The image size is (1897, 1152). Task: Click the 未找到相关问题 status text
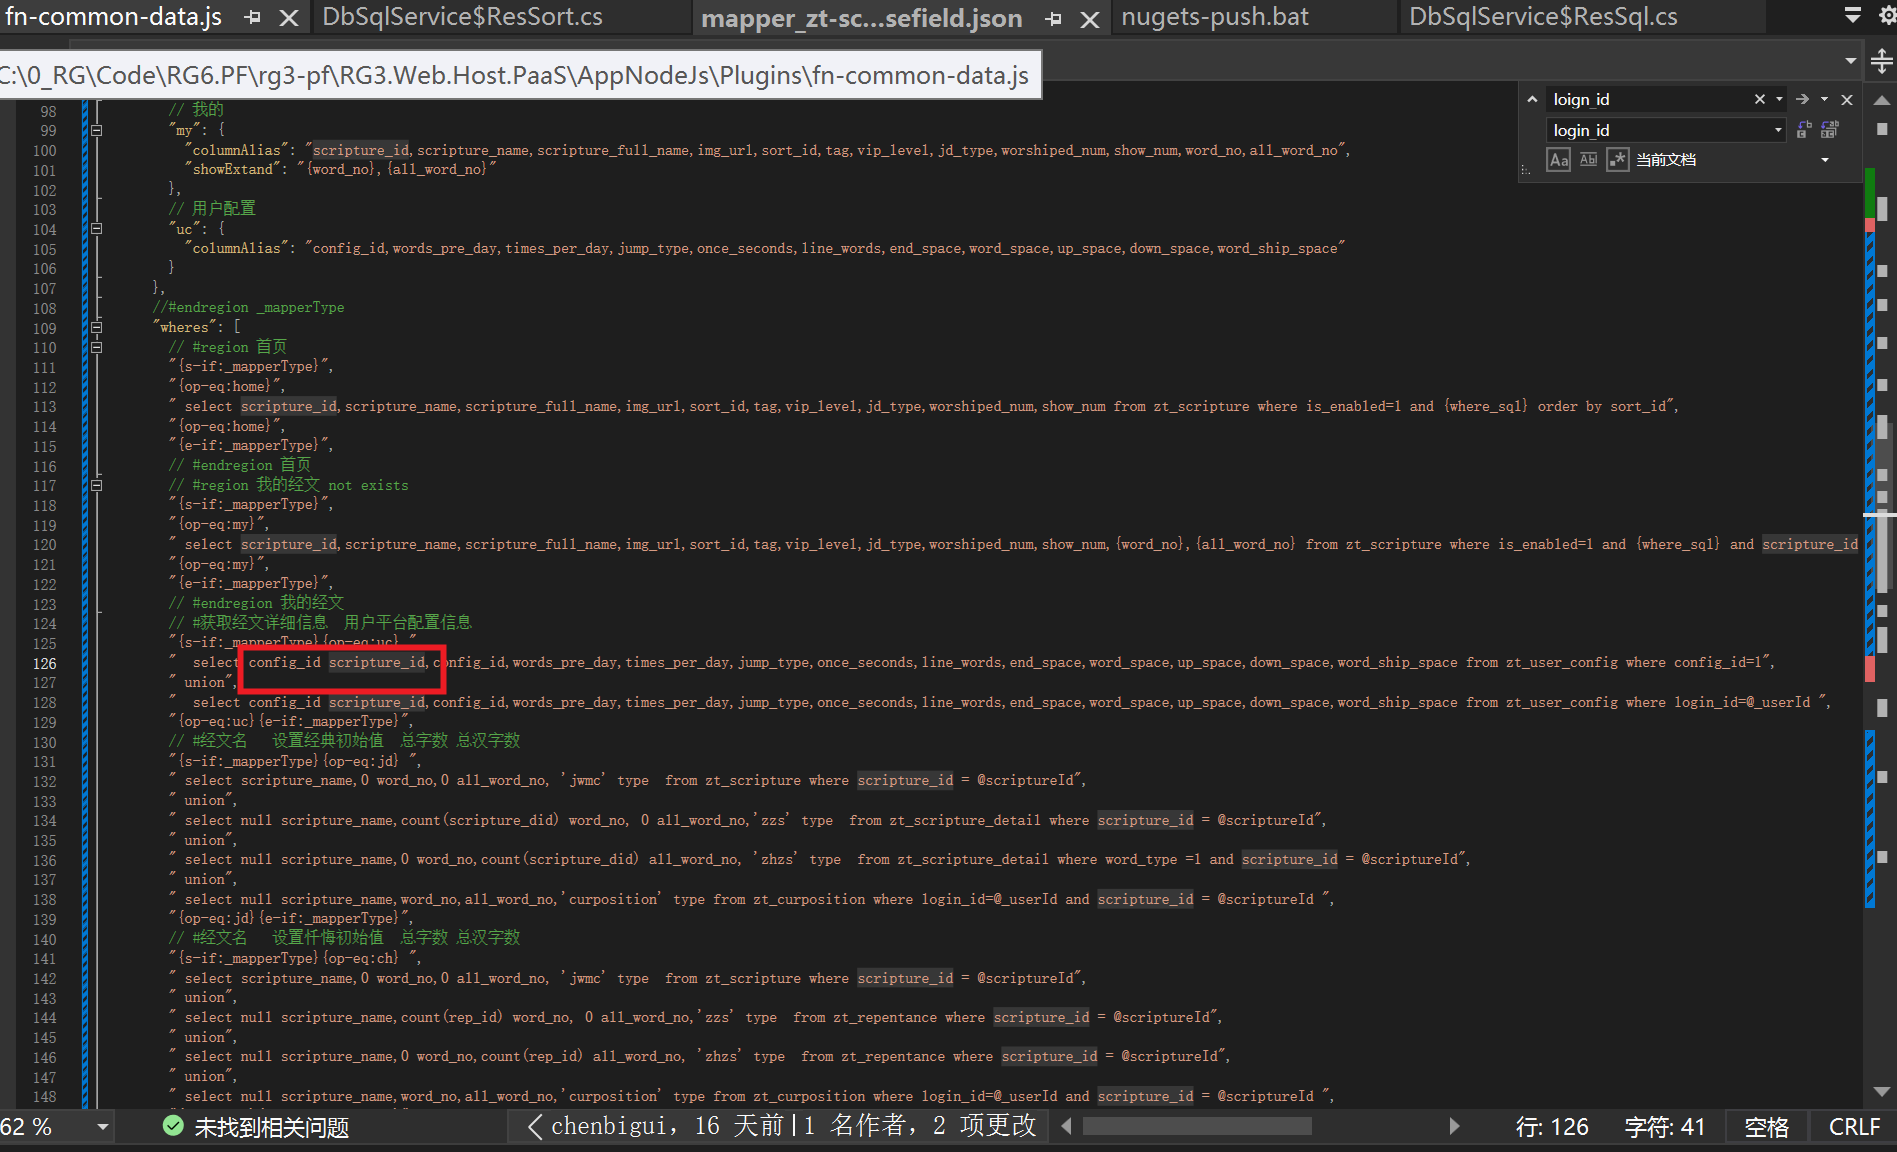(x=271, y=1127)
